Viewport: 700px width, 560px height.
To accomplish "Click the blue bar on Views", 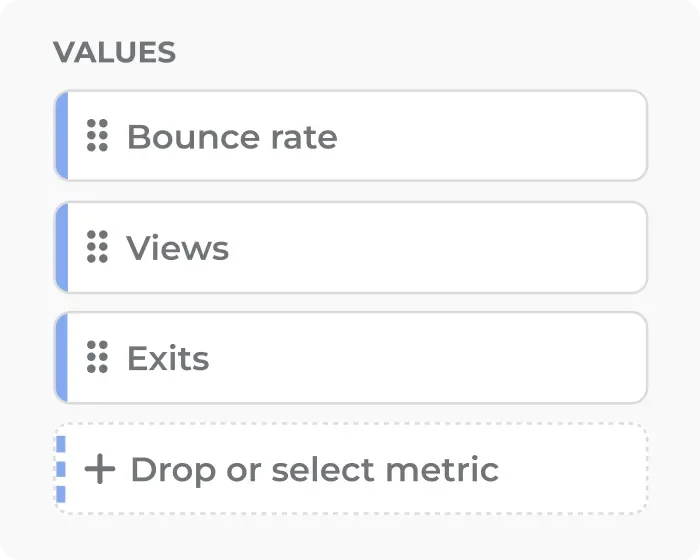I will (x=61, y=247).
